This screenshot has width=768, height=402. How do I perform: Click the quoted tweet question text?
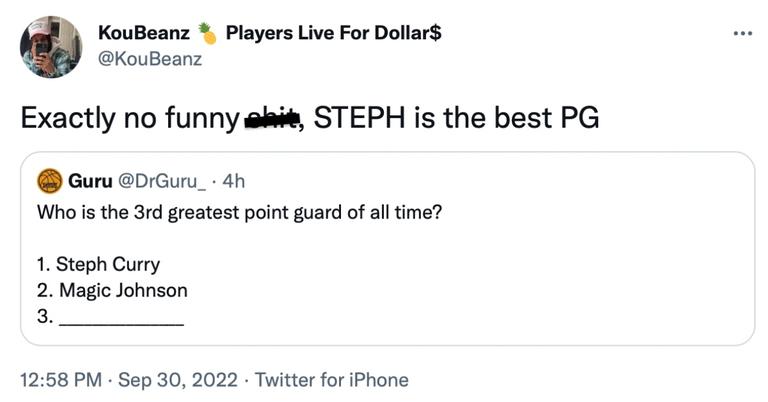[x=238, y=213]
